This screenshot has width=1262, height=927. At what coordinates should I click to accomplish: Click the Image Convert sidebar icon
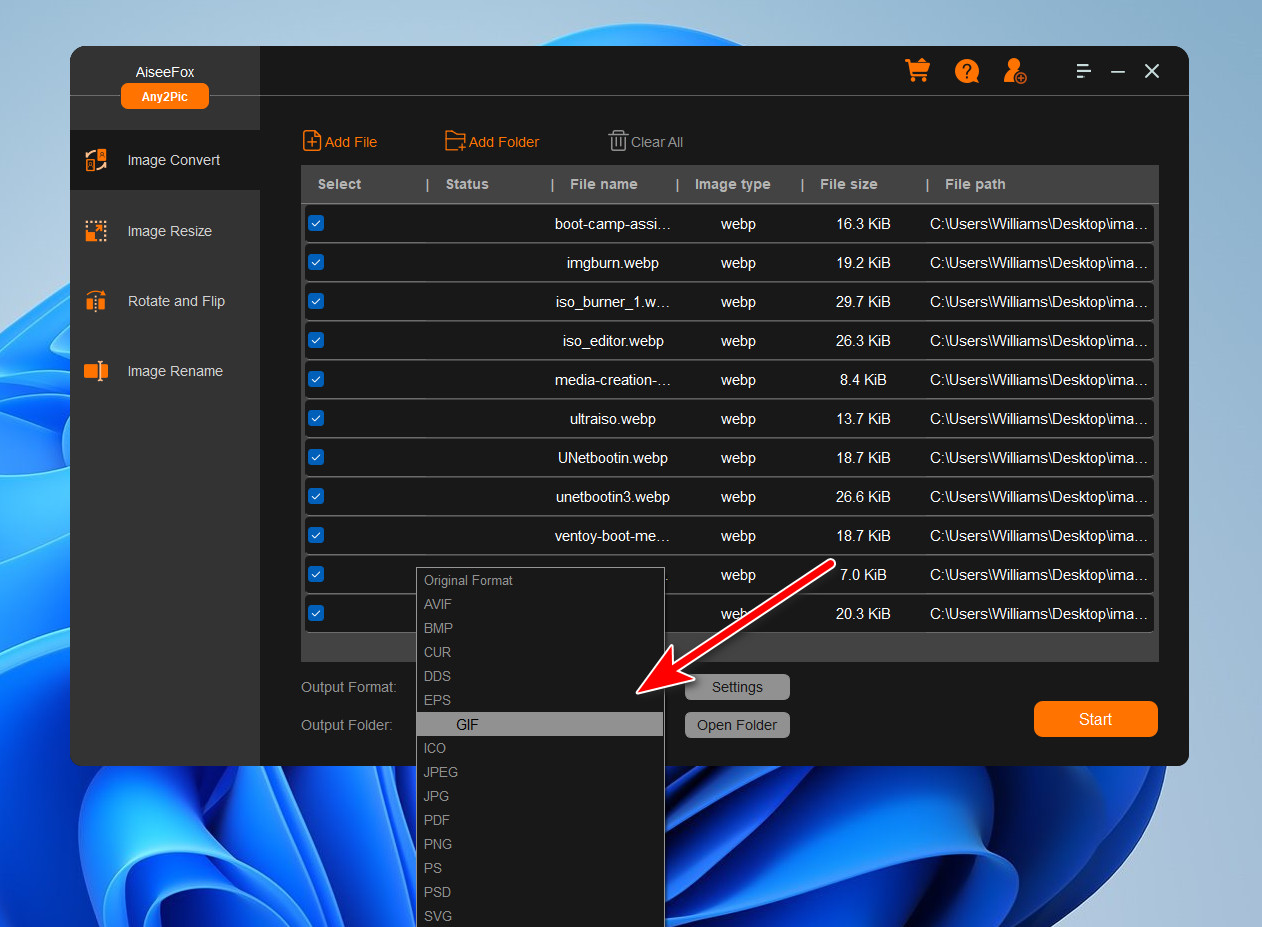coord(96,160)
